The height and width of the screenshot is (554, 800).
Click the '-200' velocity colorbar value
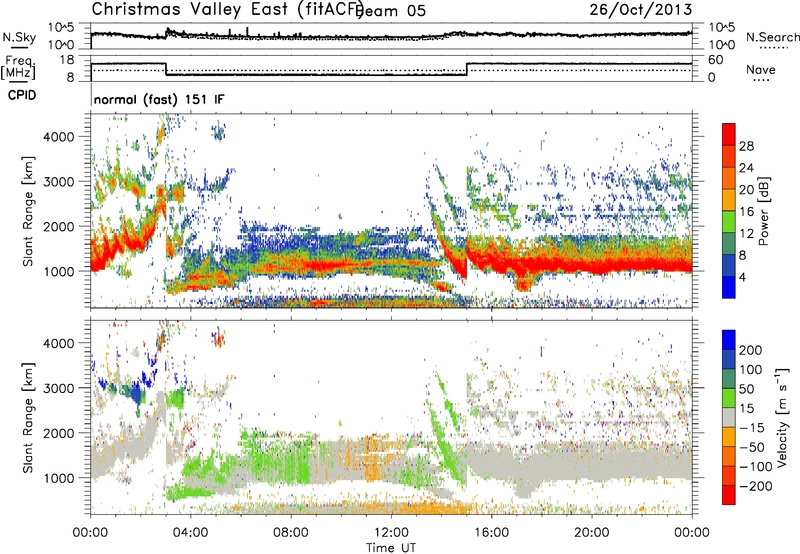(756, 486)
